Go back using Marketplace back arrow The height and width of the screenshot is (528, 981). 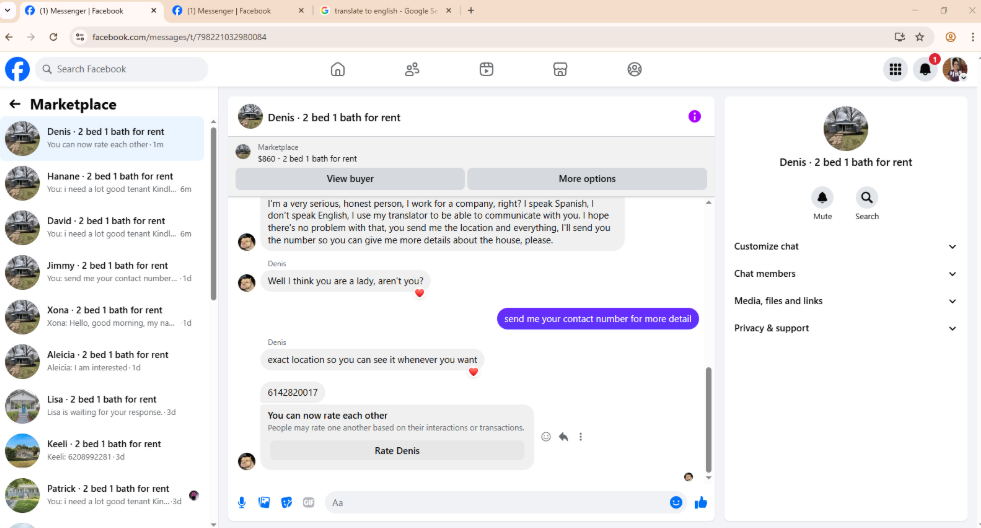(x=15, y=104)
